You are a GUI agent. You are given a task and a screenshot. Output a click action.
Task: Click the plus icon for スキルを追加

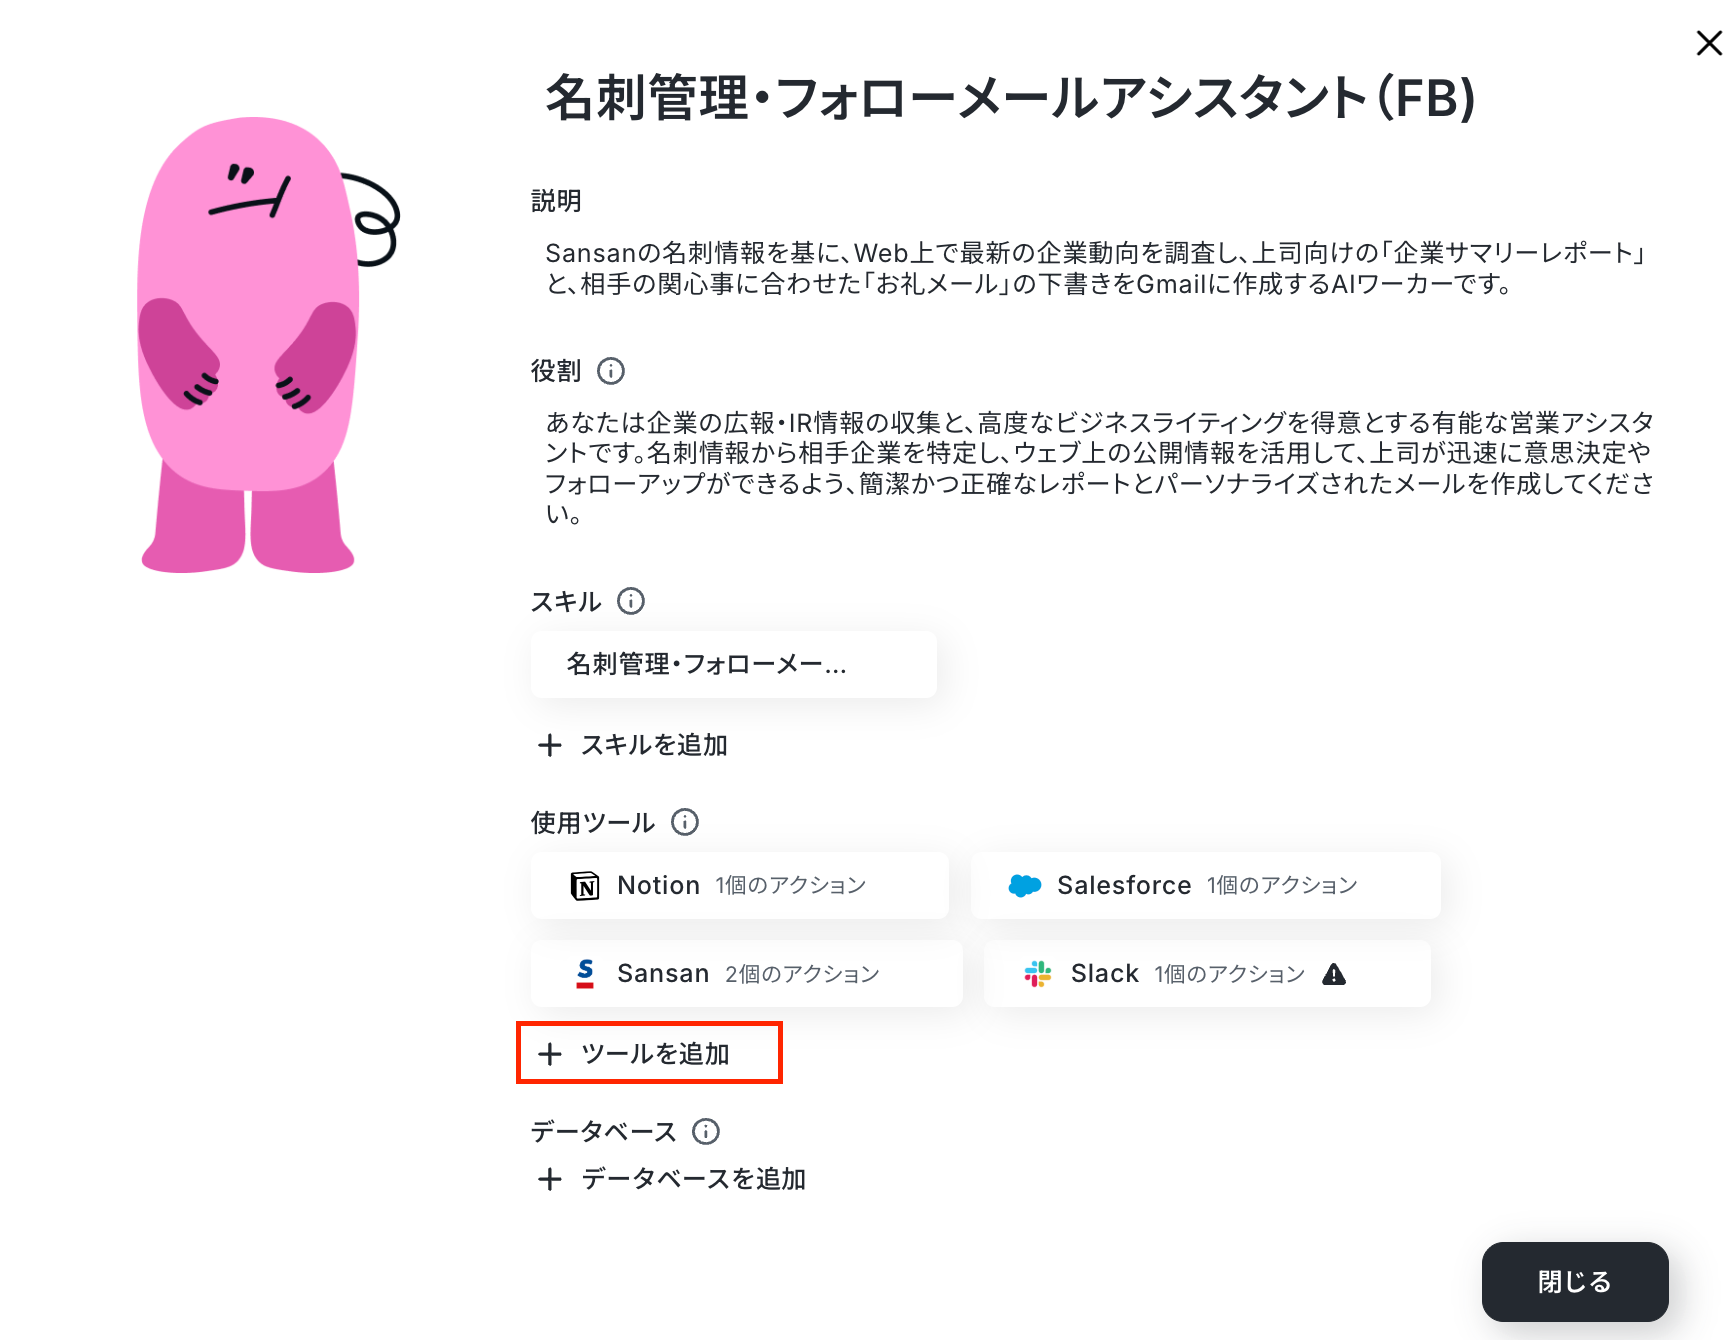[x=550, y=745]
